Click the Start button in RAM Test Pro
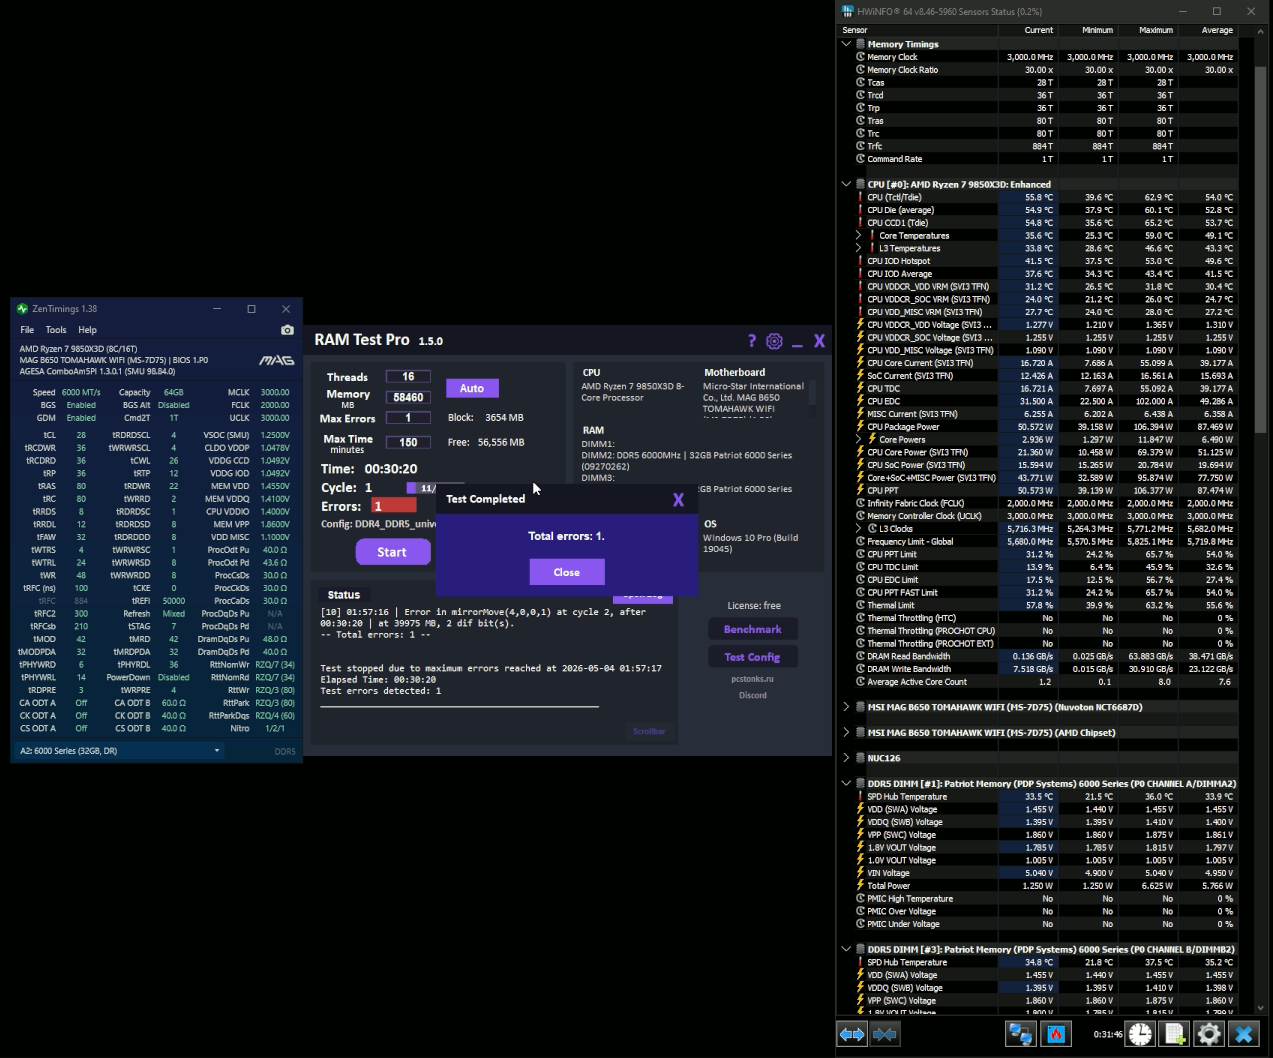Screen dimensions: 1273x1058 coord(392,552)
